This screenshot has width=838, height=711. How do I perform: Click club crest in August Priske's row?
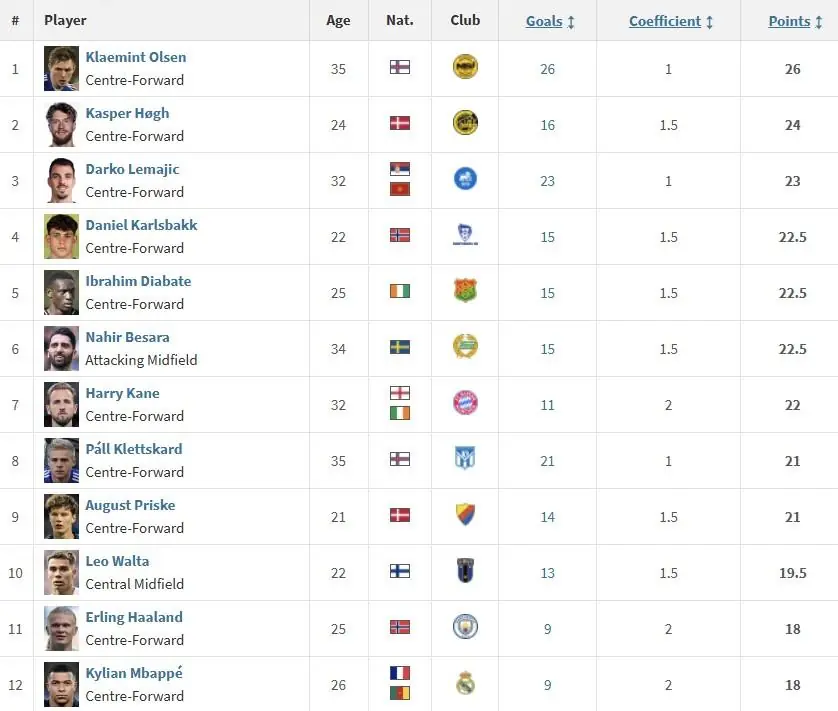465,515
